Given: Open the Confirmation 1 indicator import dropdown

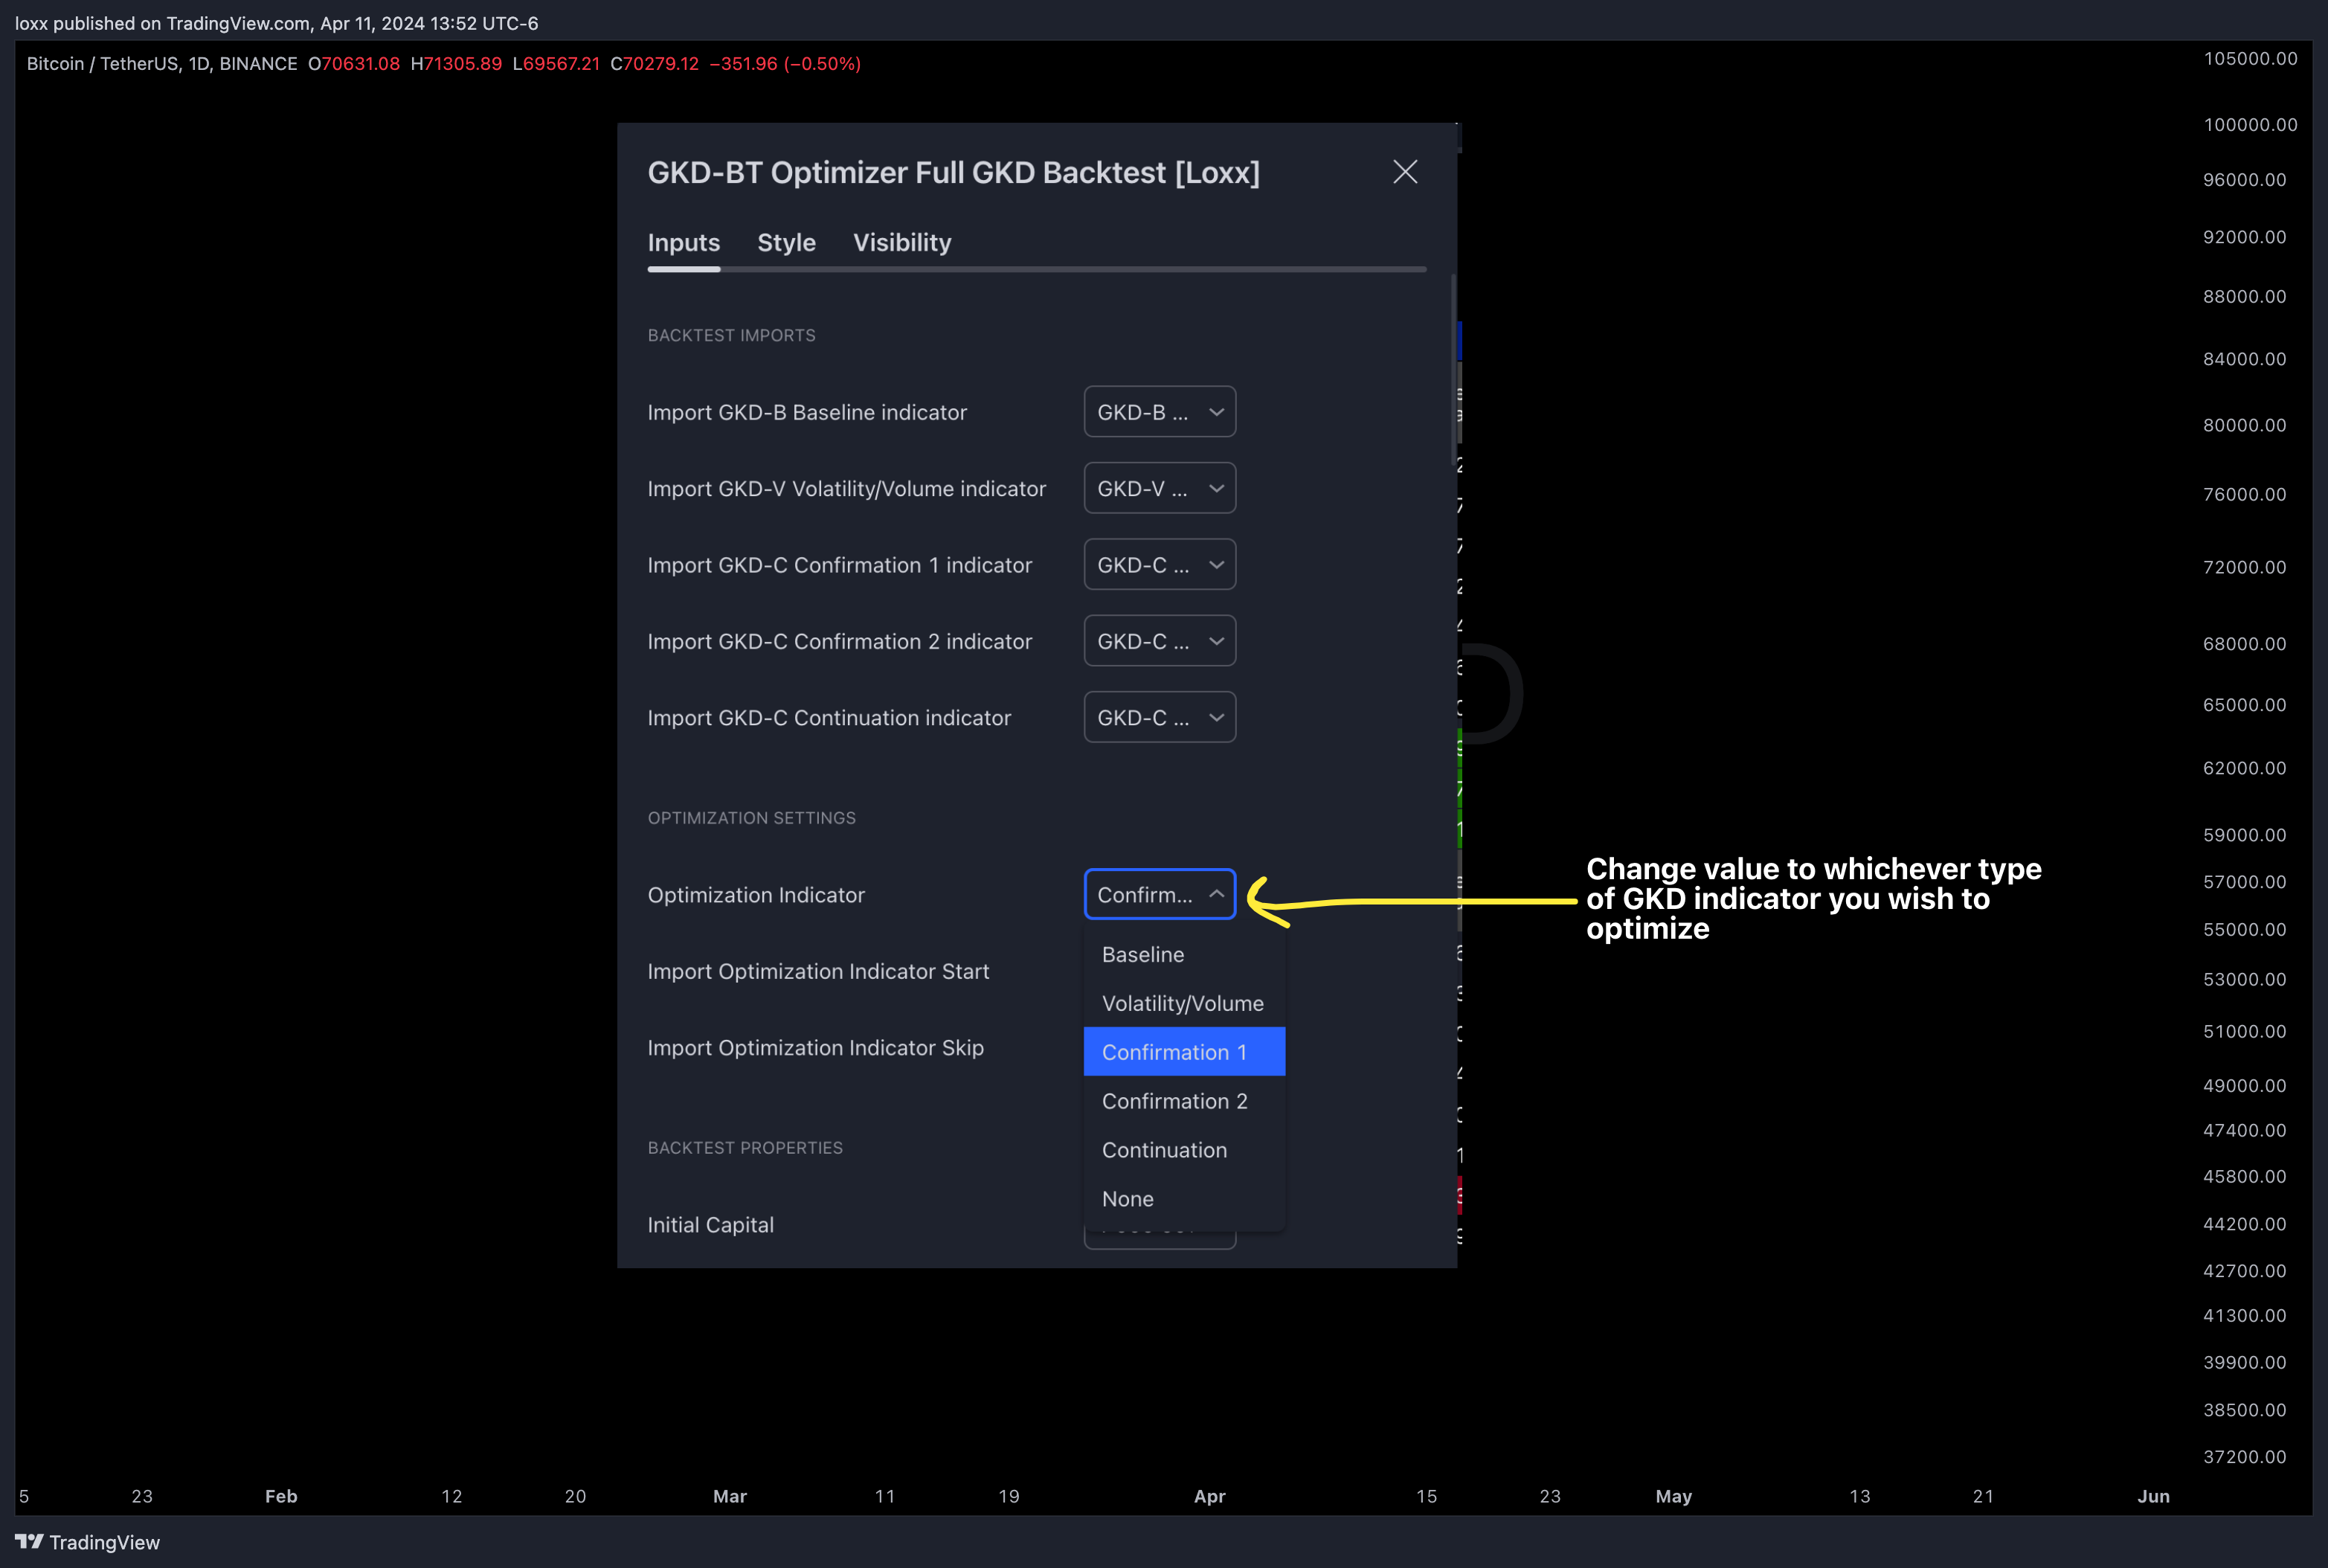Looking at the screenshot, I should click(x=1160, y=565).
